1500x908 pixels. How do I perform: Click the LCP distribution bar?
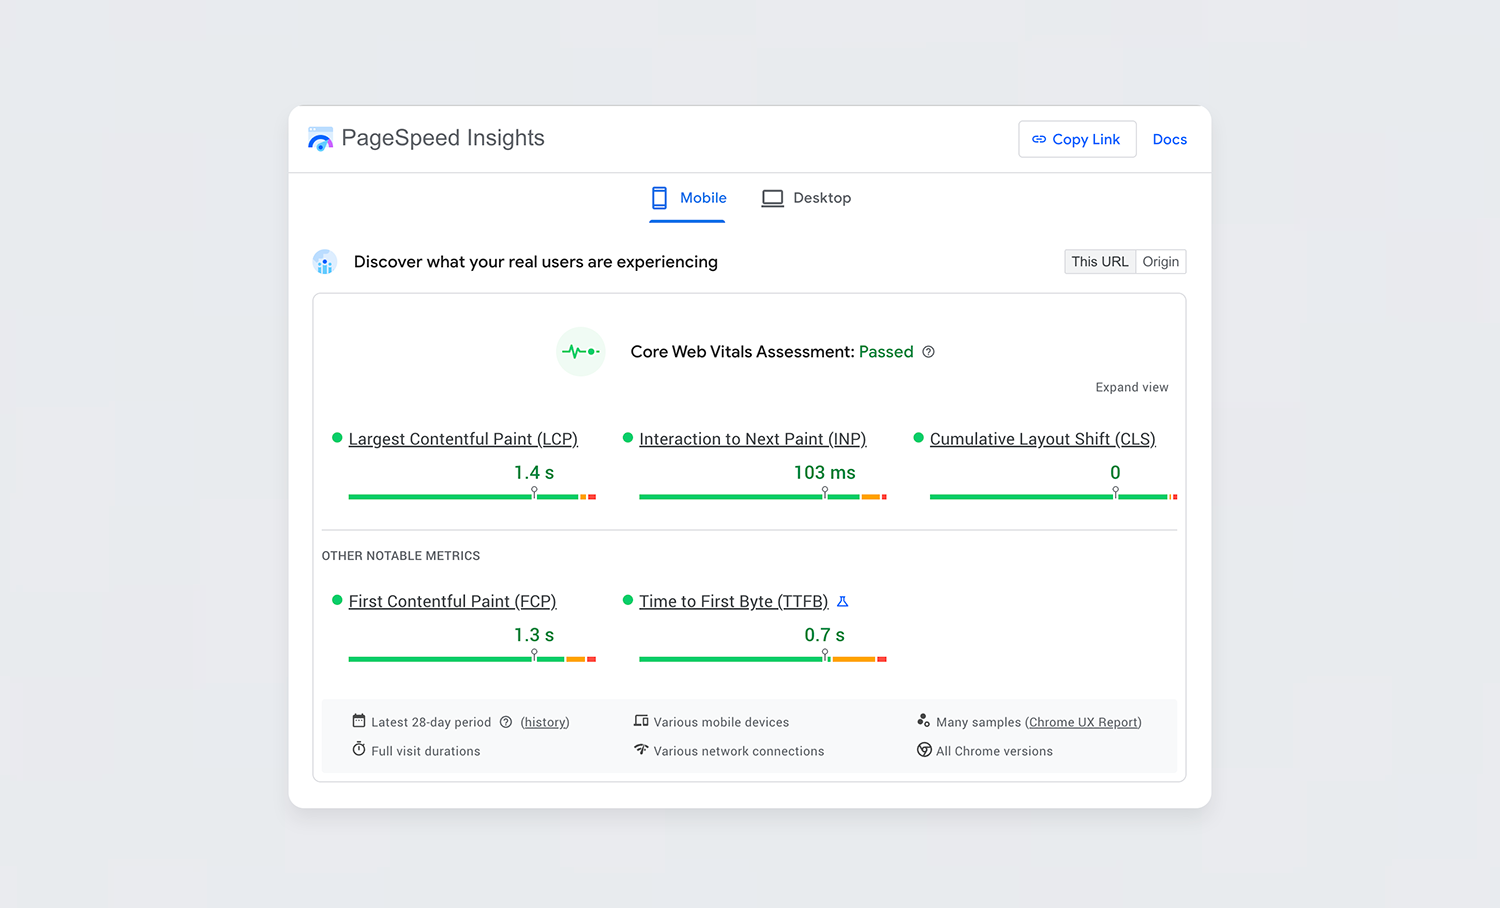472,496
